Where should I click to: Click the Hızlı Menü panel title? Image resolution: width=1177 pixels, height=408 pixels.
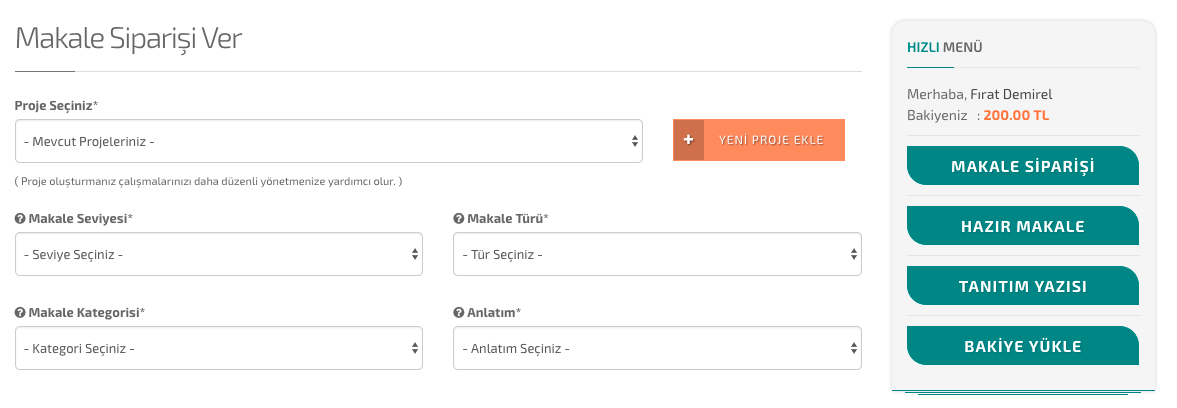[x=944, y=47]
